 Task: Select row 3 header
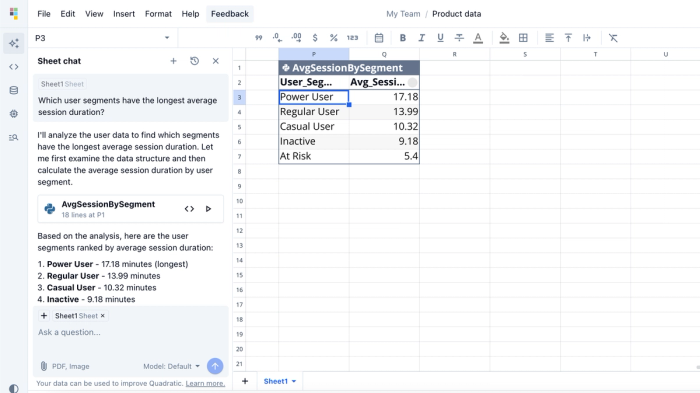coord(239,97)
